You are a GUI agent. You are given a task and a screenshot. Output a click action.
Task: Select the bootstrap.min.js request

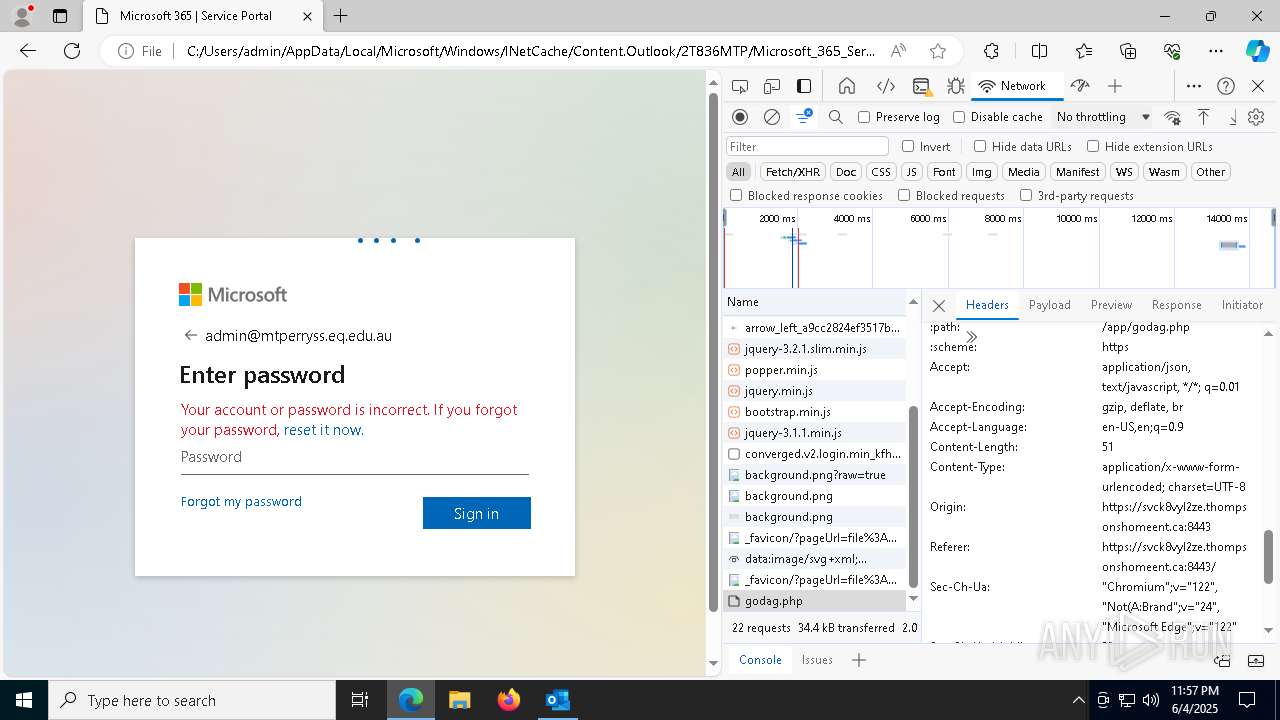[x=815, y=412]
